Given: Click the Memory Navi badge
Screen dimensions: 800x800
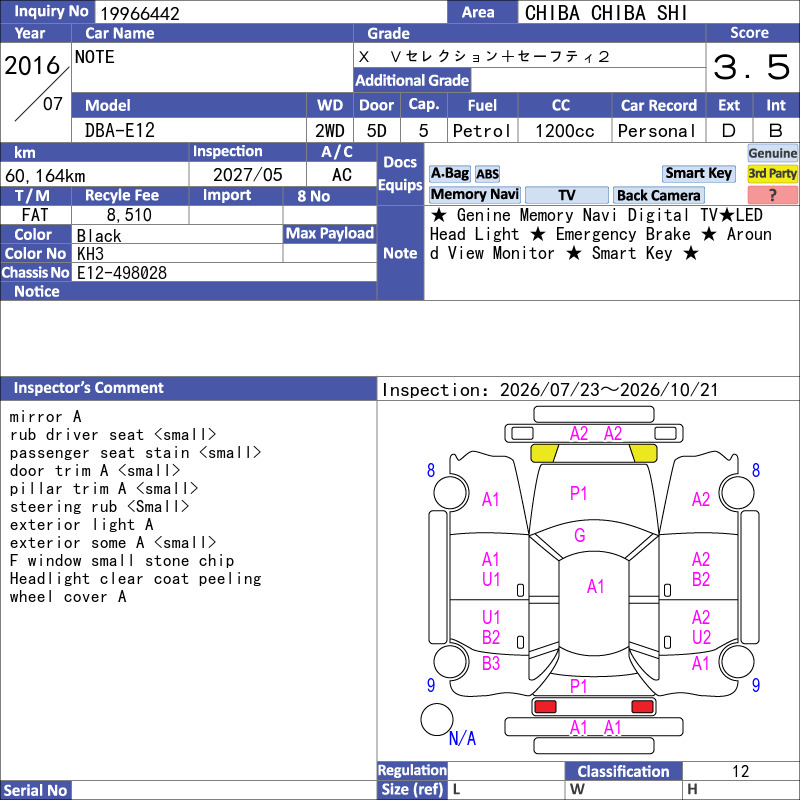Looking at the screenshot, I should pos(474,194).
